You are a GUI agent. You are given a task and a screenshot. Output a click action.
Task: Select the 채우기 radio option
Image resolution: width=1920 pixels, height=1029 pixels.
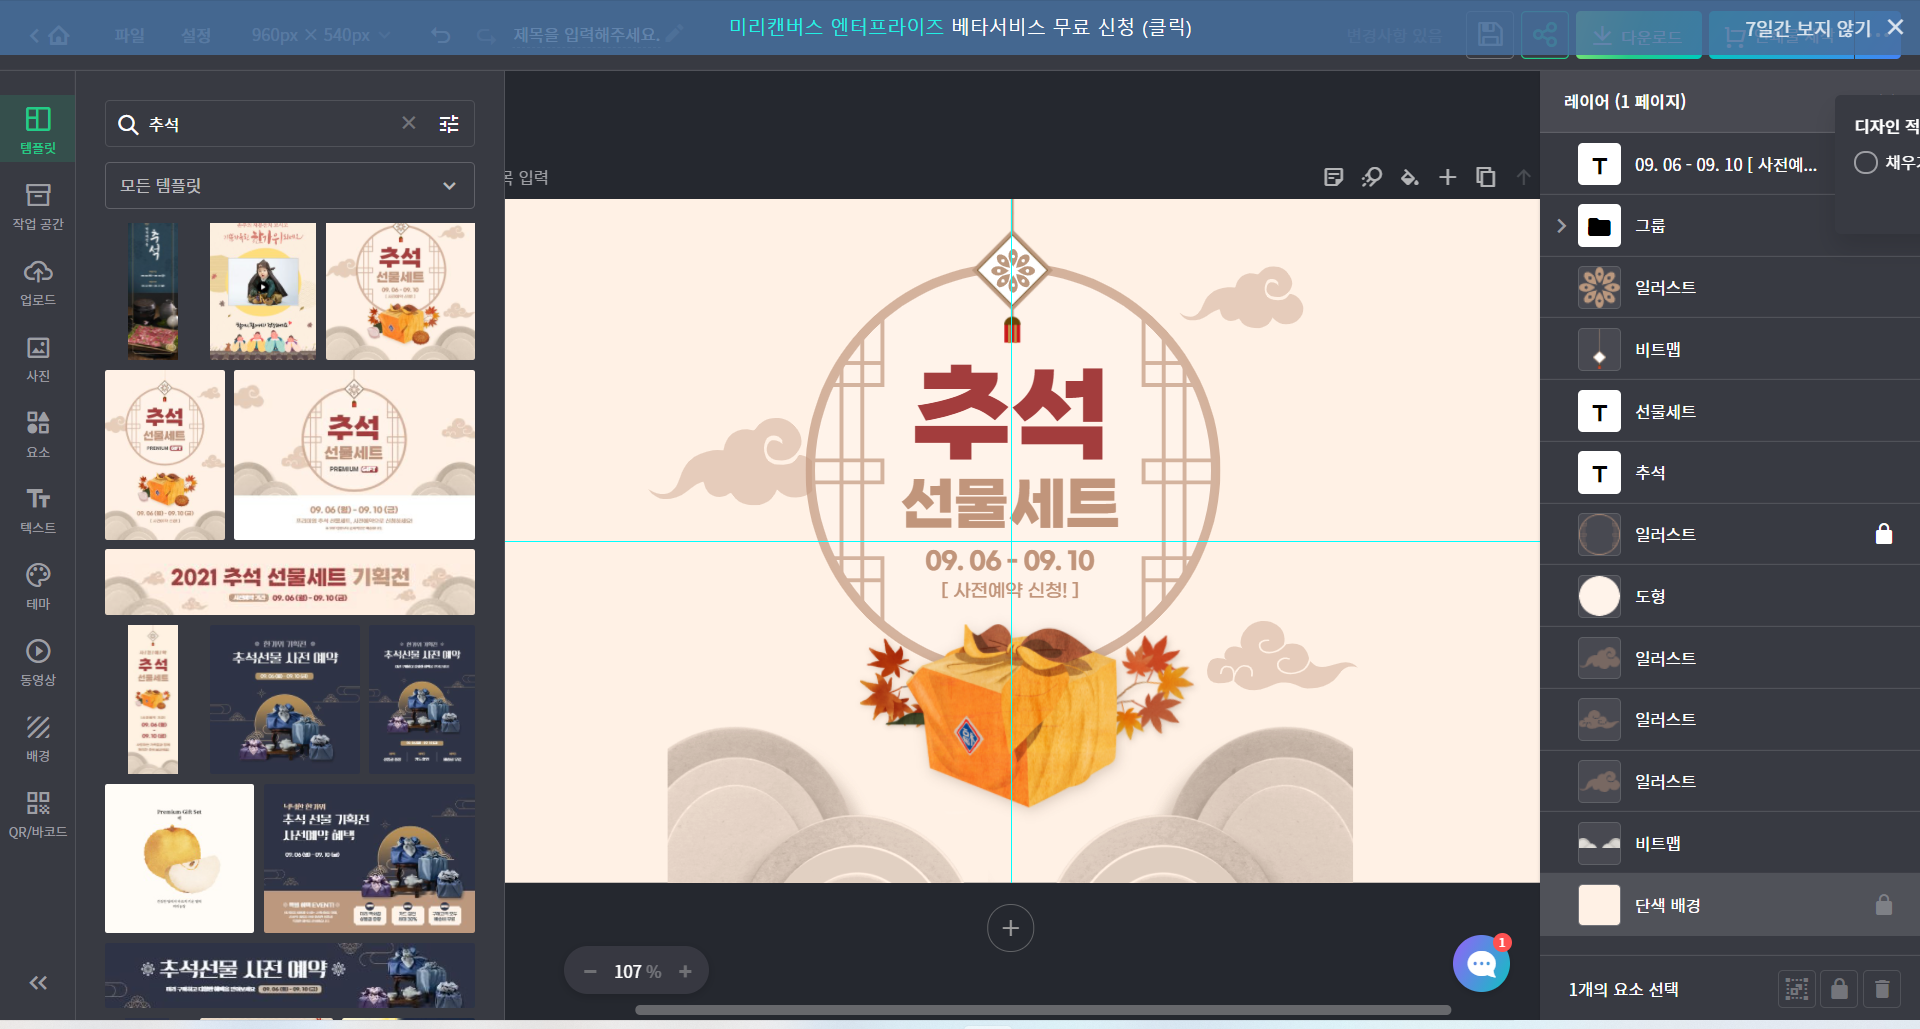coord(1865,162)
